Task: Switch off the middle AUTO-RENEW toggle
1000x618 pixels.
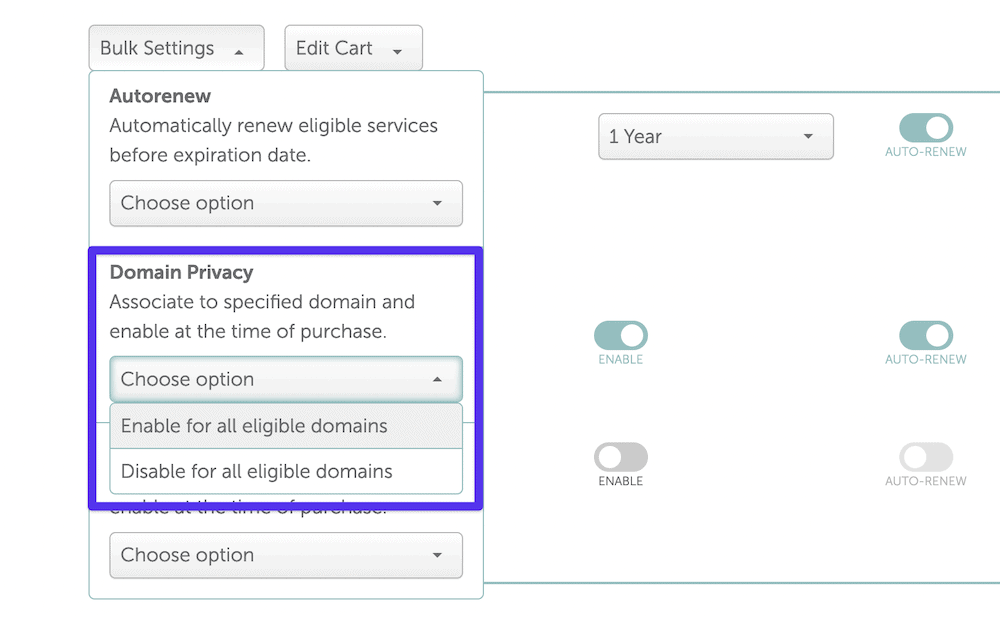Action: click(925, 338)
